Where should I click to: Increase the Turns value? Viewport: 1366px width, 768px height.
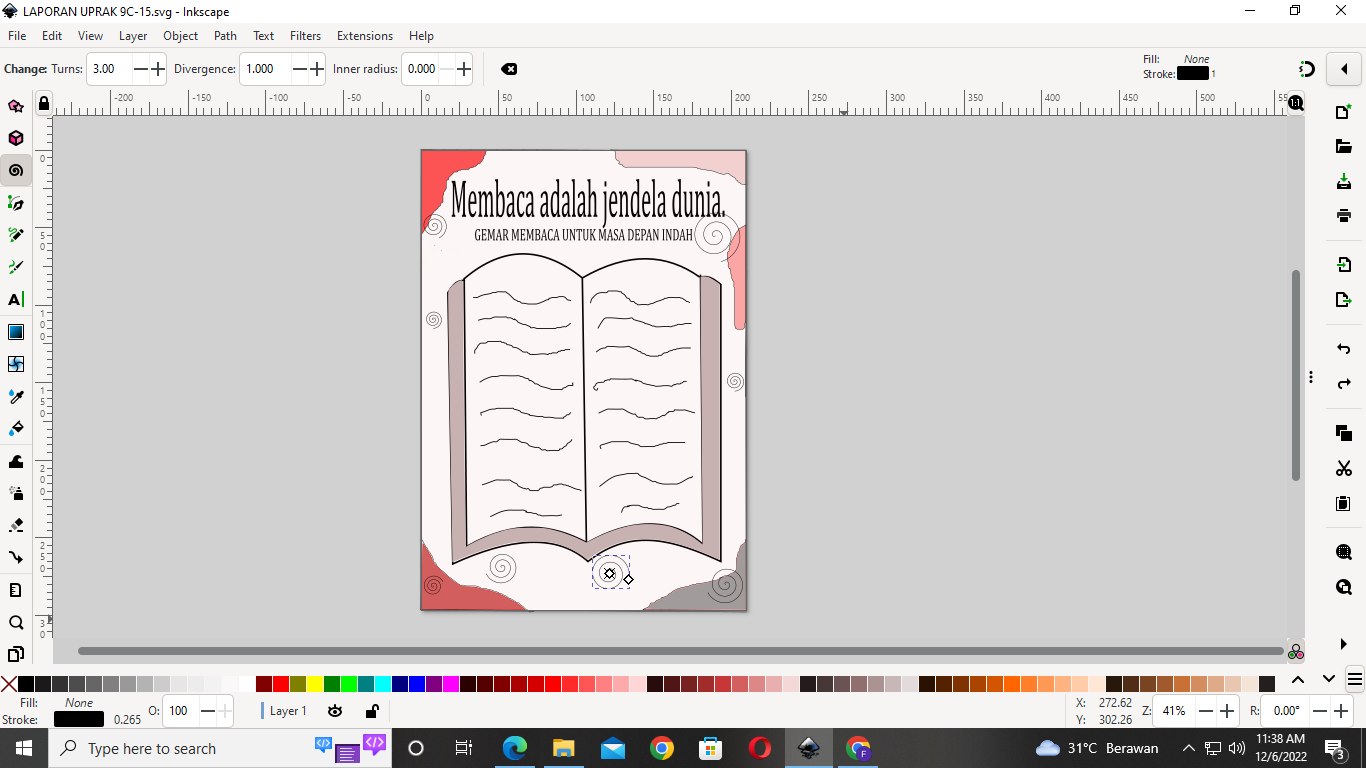coord(158,69)
